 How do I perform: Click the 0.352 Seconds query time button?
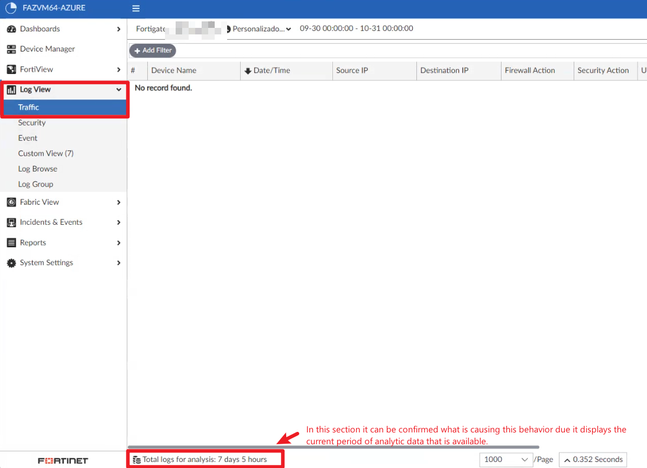click(593, 459)
